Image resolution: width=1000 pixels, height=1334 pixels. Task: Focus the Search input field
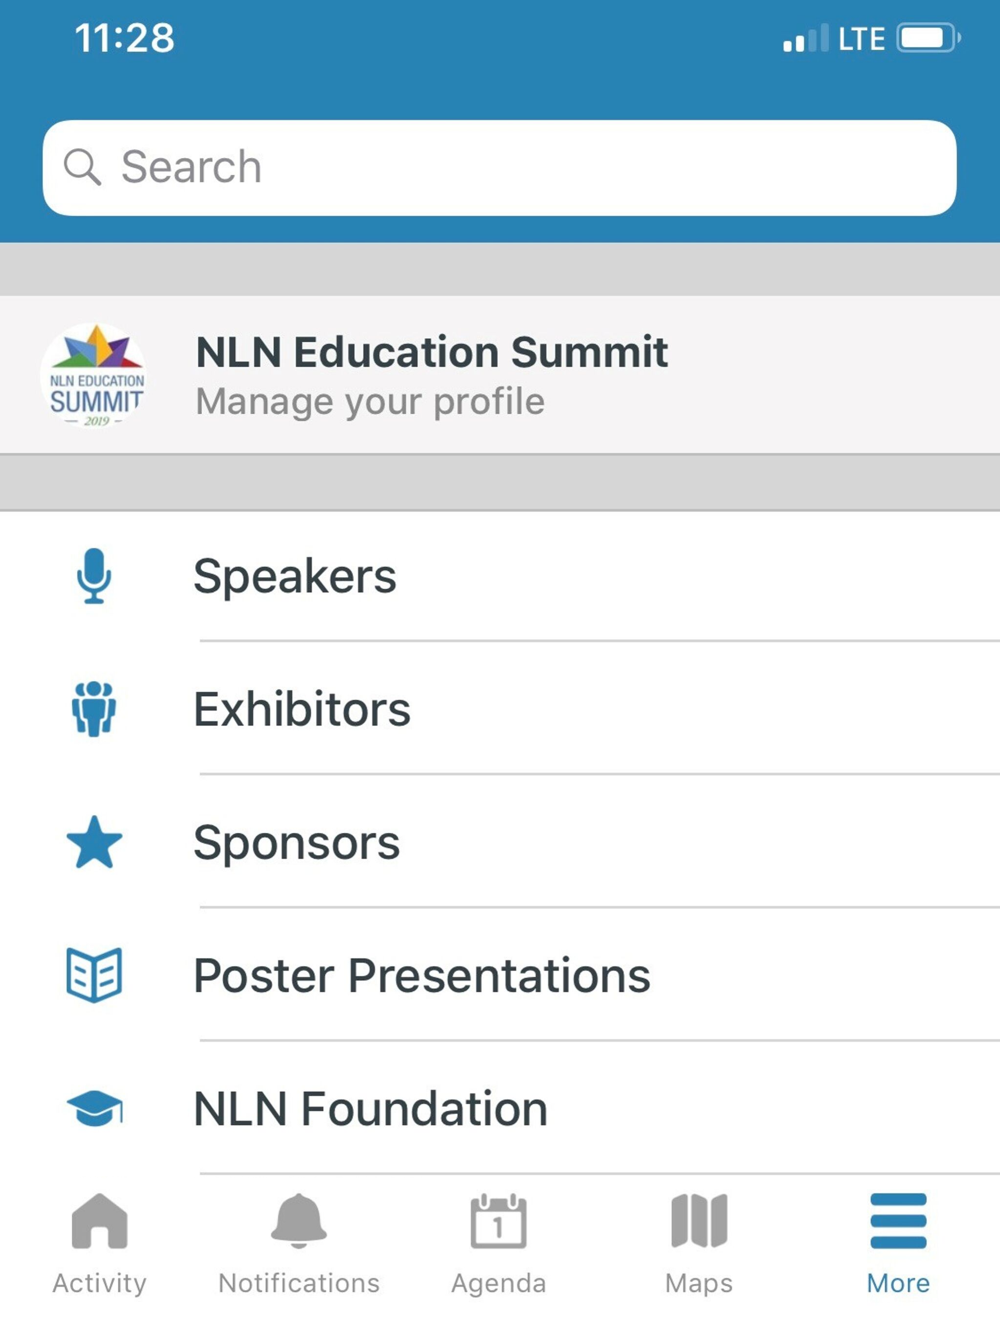point(500,168)
